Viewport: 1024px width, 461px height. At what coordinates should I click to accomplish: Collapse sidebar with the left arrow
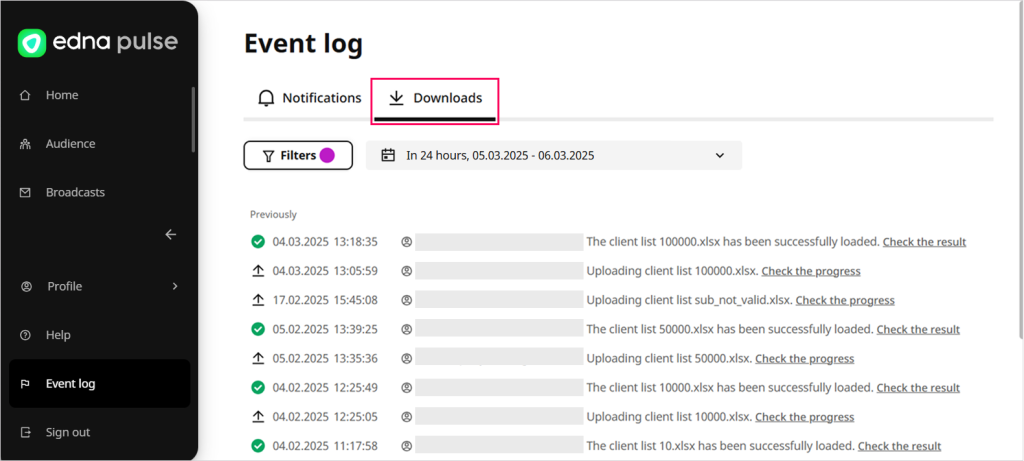[x=170, y=234]
